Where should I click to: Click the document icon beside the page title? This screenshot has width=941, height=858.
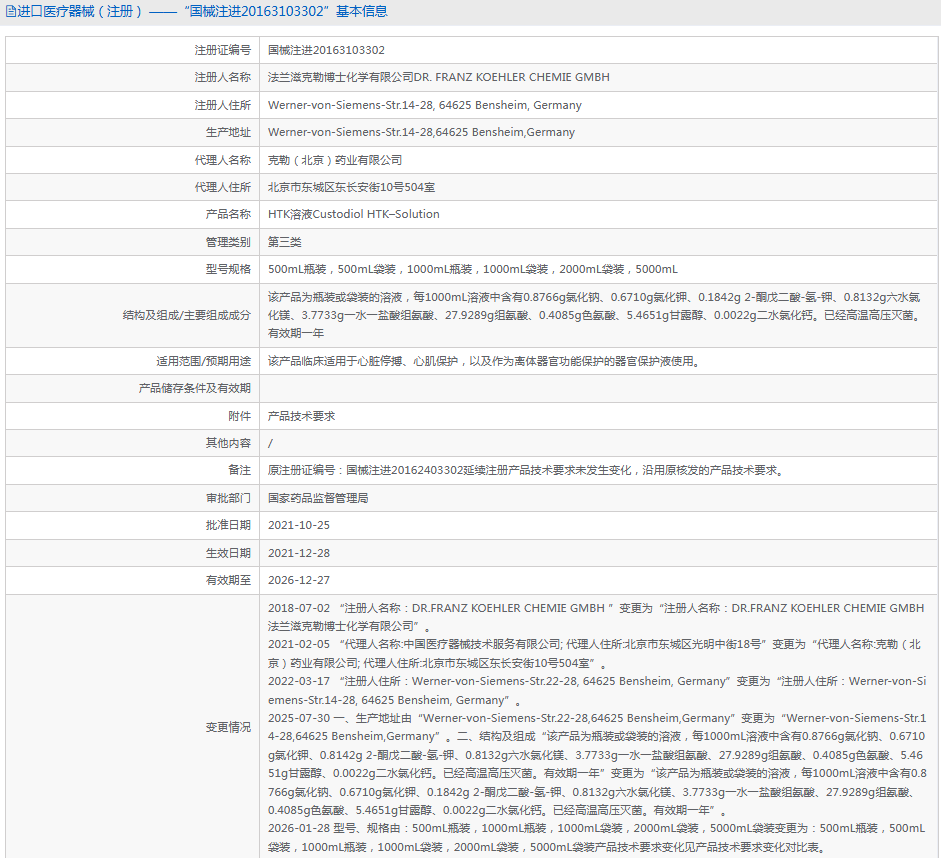click(11, 11)
